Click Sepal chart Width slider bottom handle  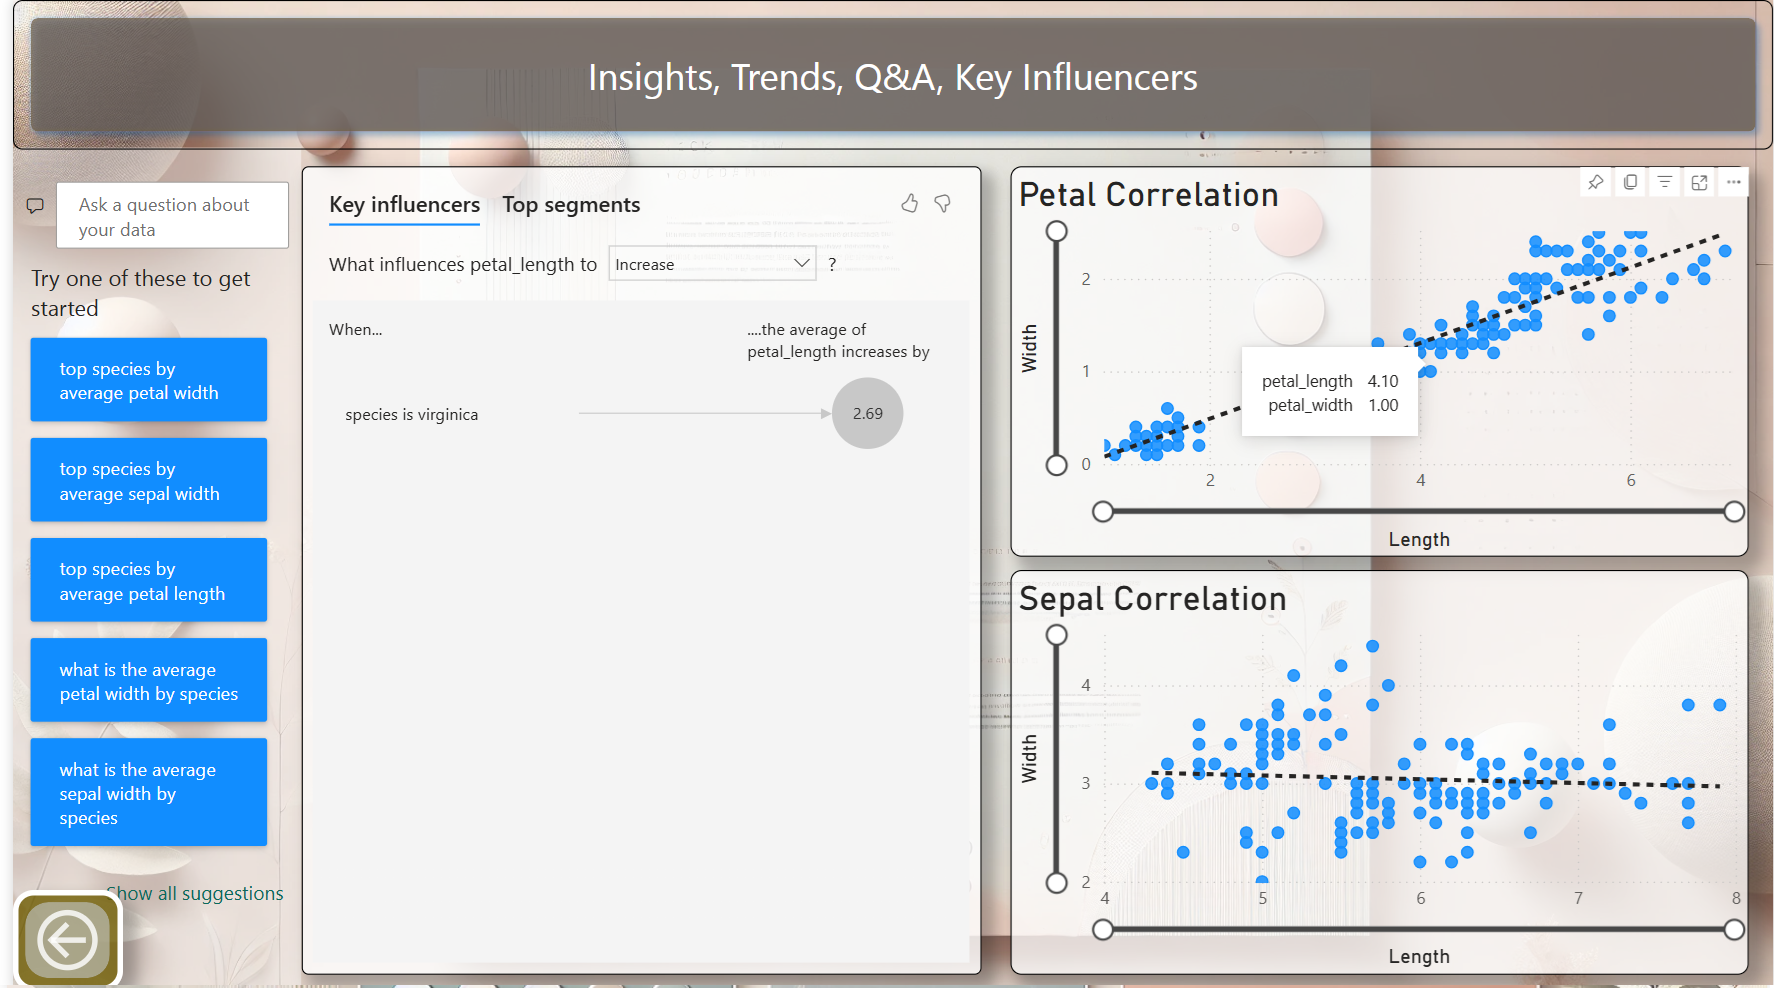point(1056,882)
